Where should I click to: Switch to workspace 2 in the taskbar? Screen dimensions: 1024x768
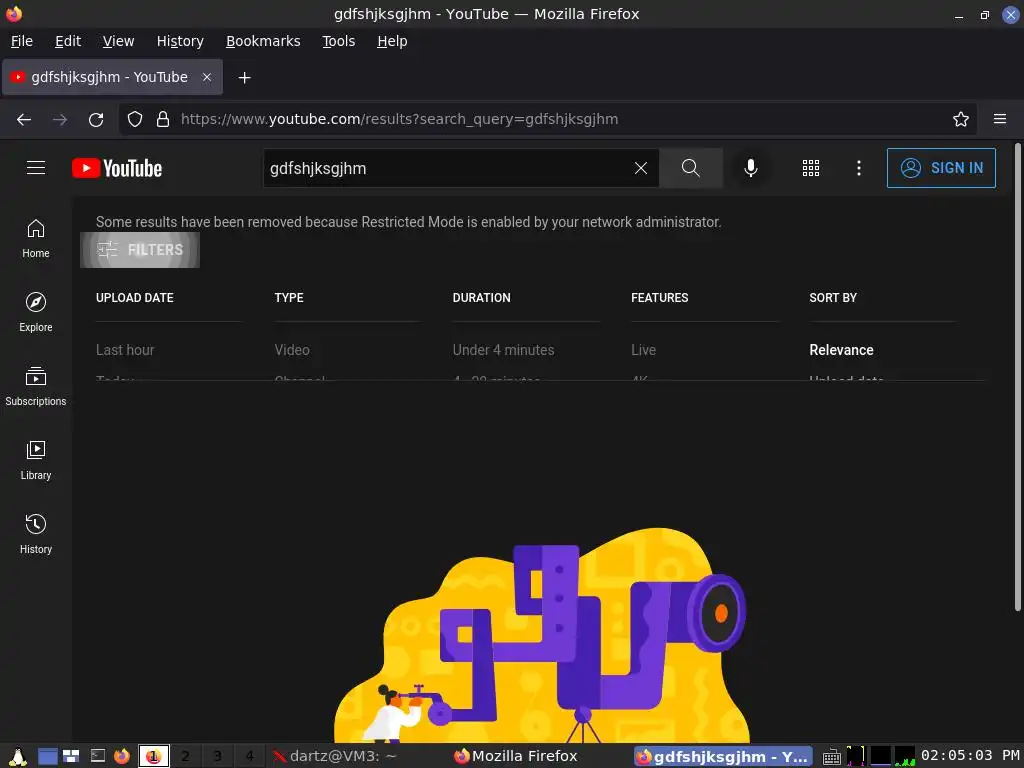pyautogui.click(x=185, y=756)
